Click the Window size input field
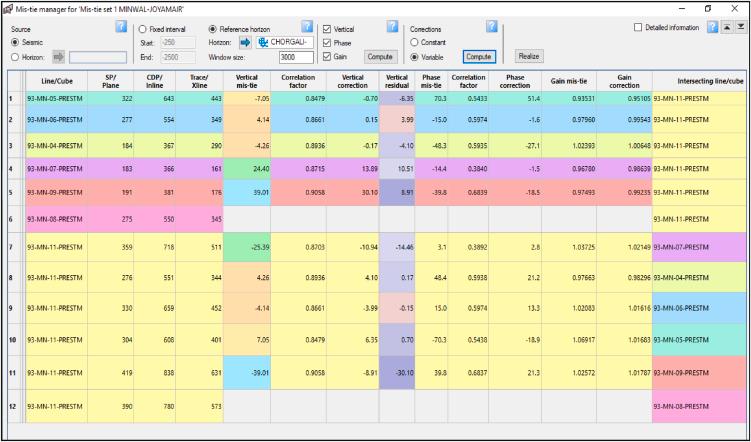This screenshot has height=442, width=751. pyautogui.click(x=297, y=57)
